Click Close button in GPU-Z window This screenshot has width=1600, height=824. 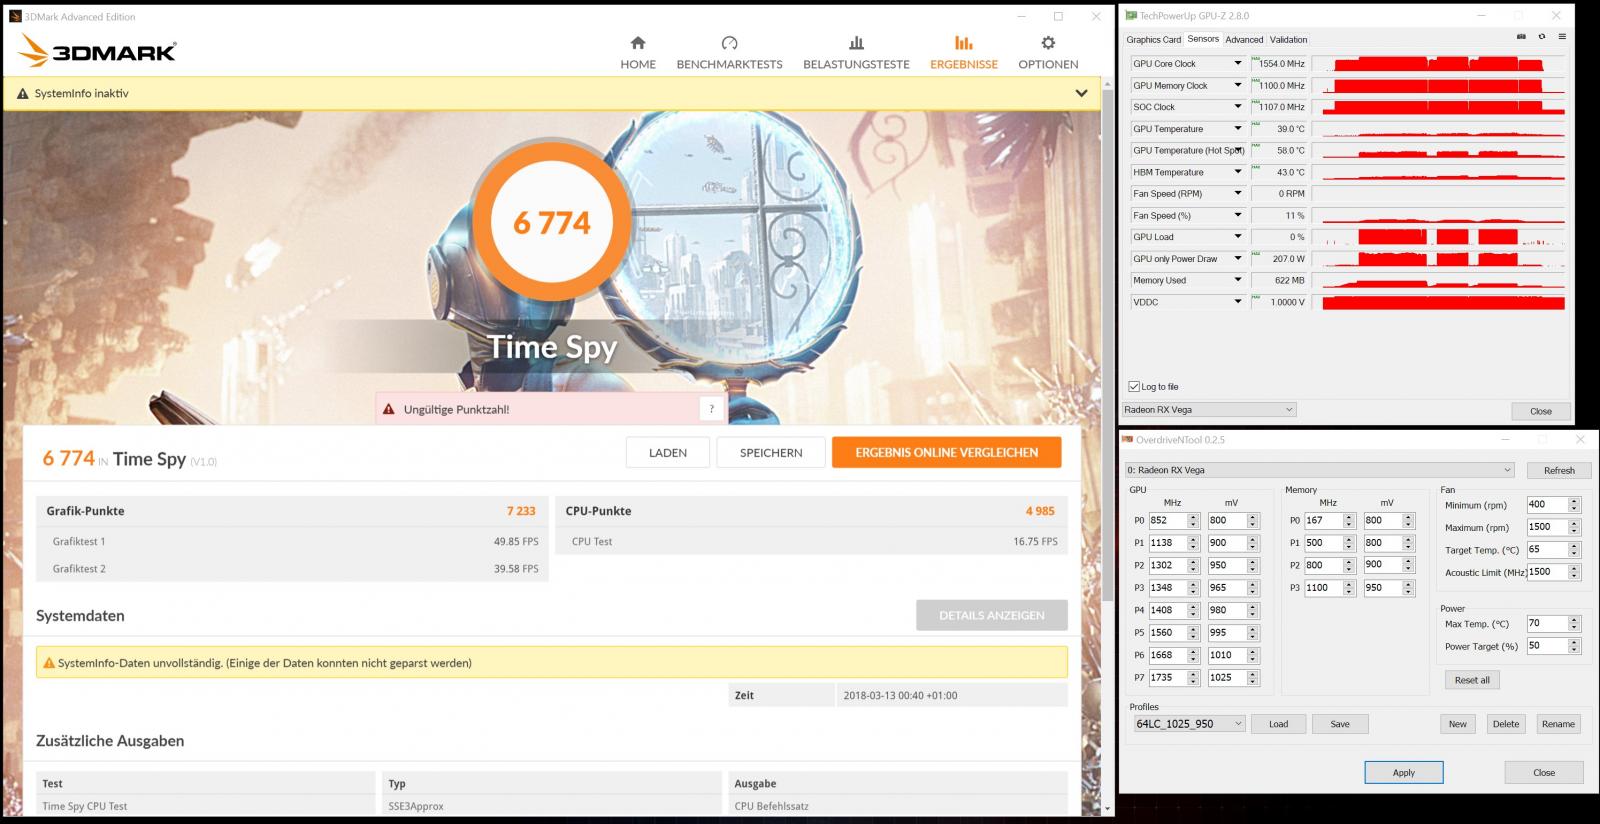[x=1540, y=411]
